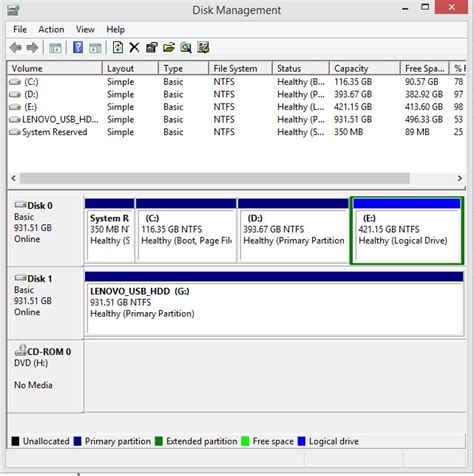The height and width of the screenshot is (476, 474).
Task: Click the disk settings toolbar icon
Action: [203, 47]
